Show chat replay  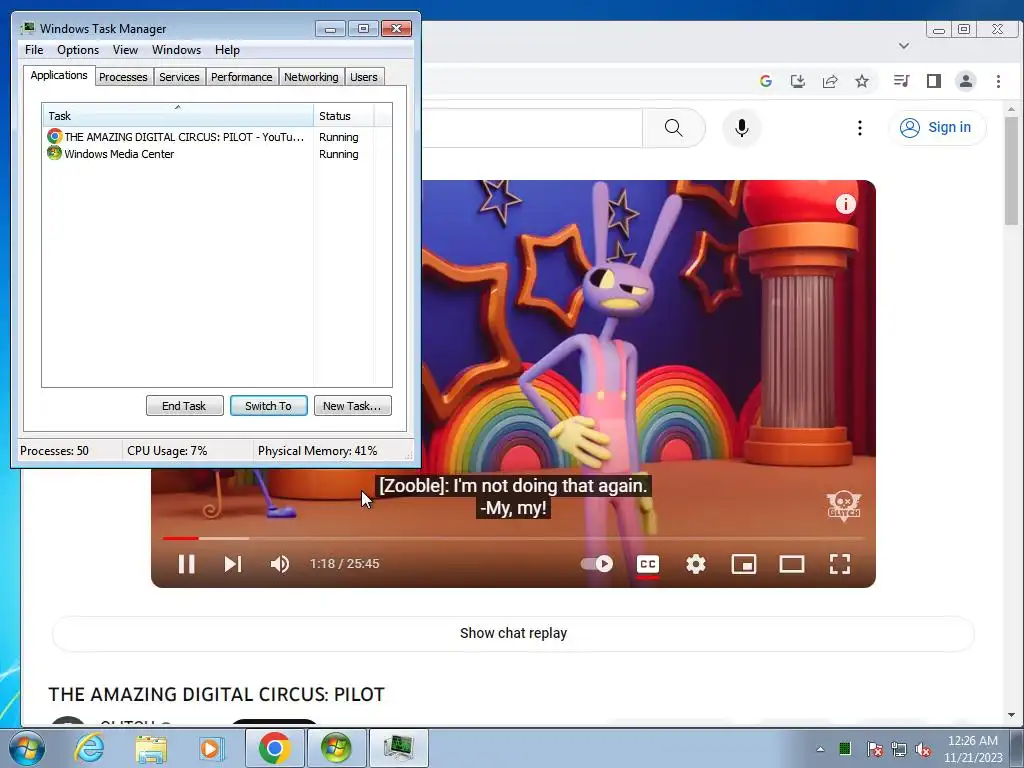click(513, 633)
